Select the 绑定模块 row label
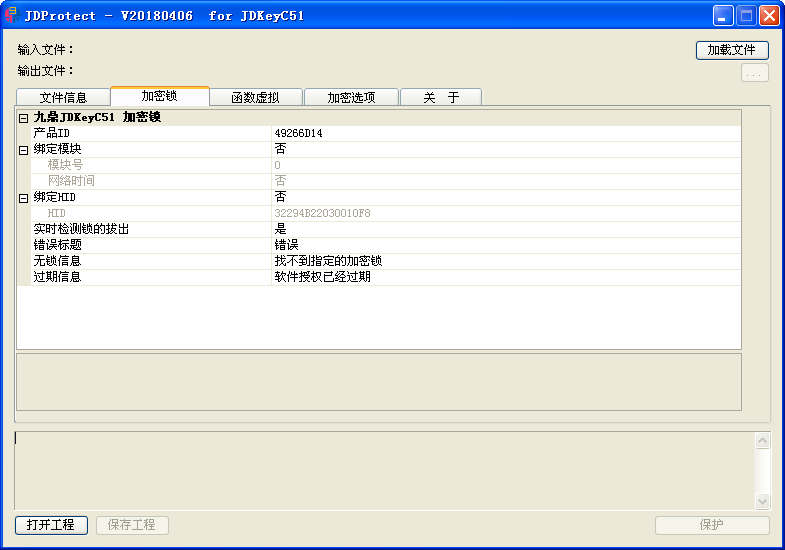The width and height of the screenshot is (785, 550). click(57, 149)
